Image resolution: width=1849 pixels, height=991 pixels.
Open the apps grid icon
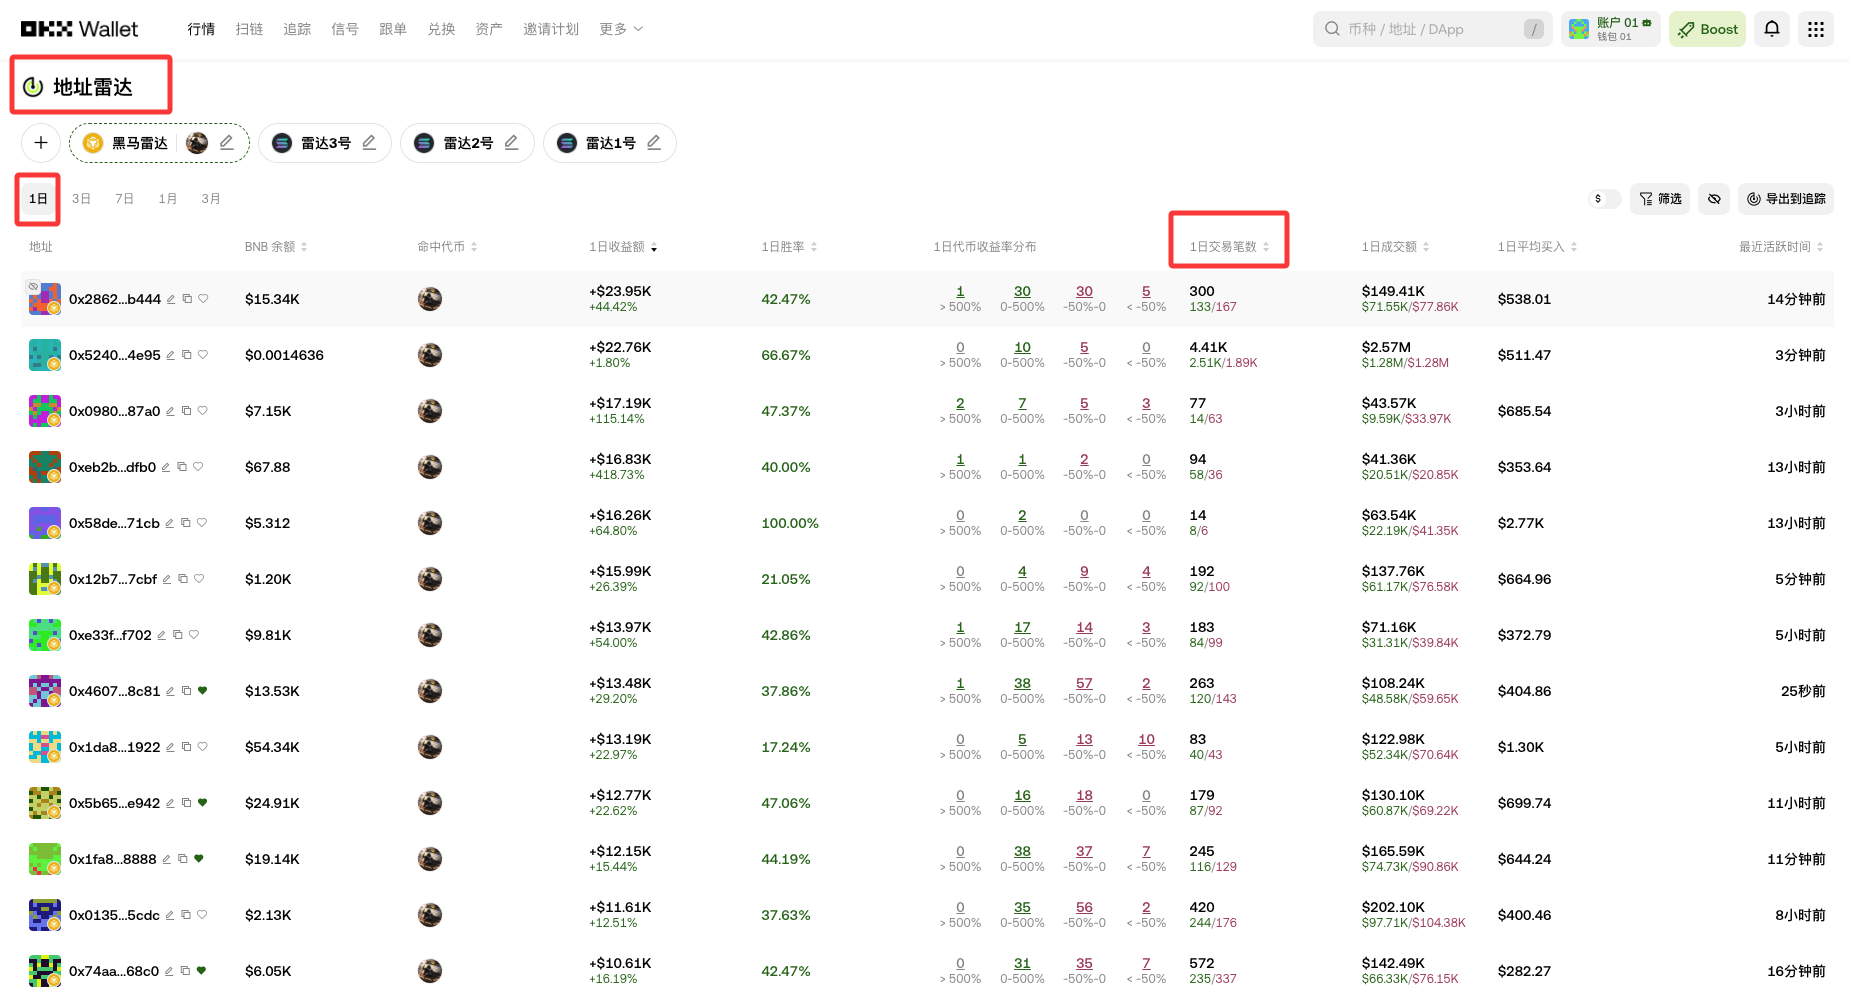click(1816, 28)
